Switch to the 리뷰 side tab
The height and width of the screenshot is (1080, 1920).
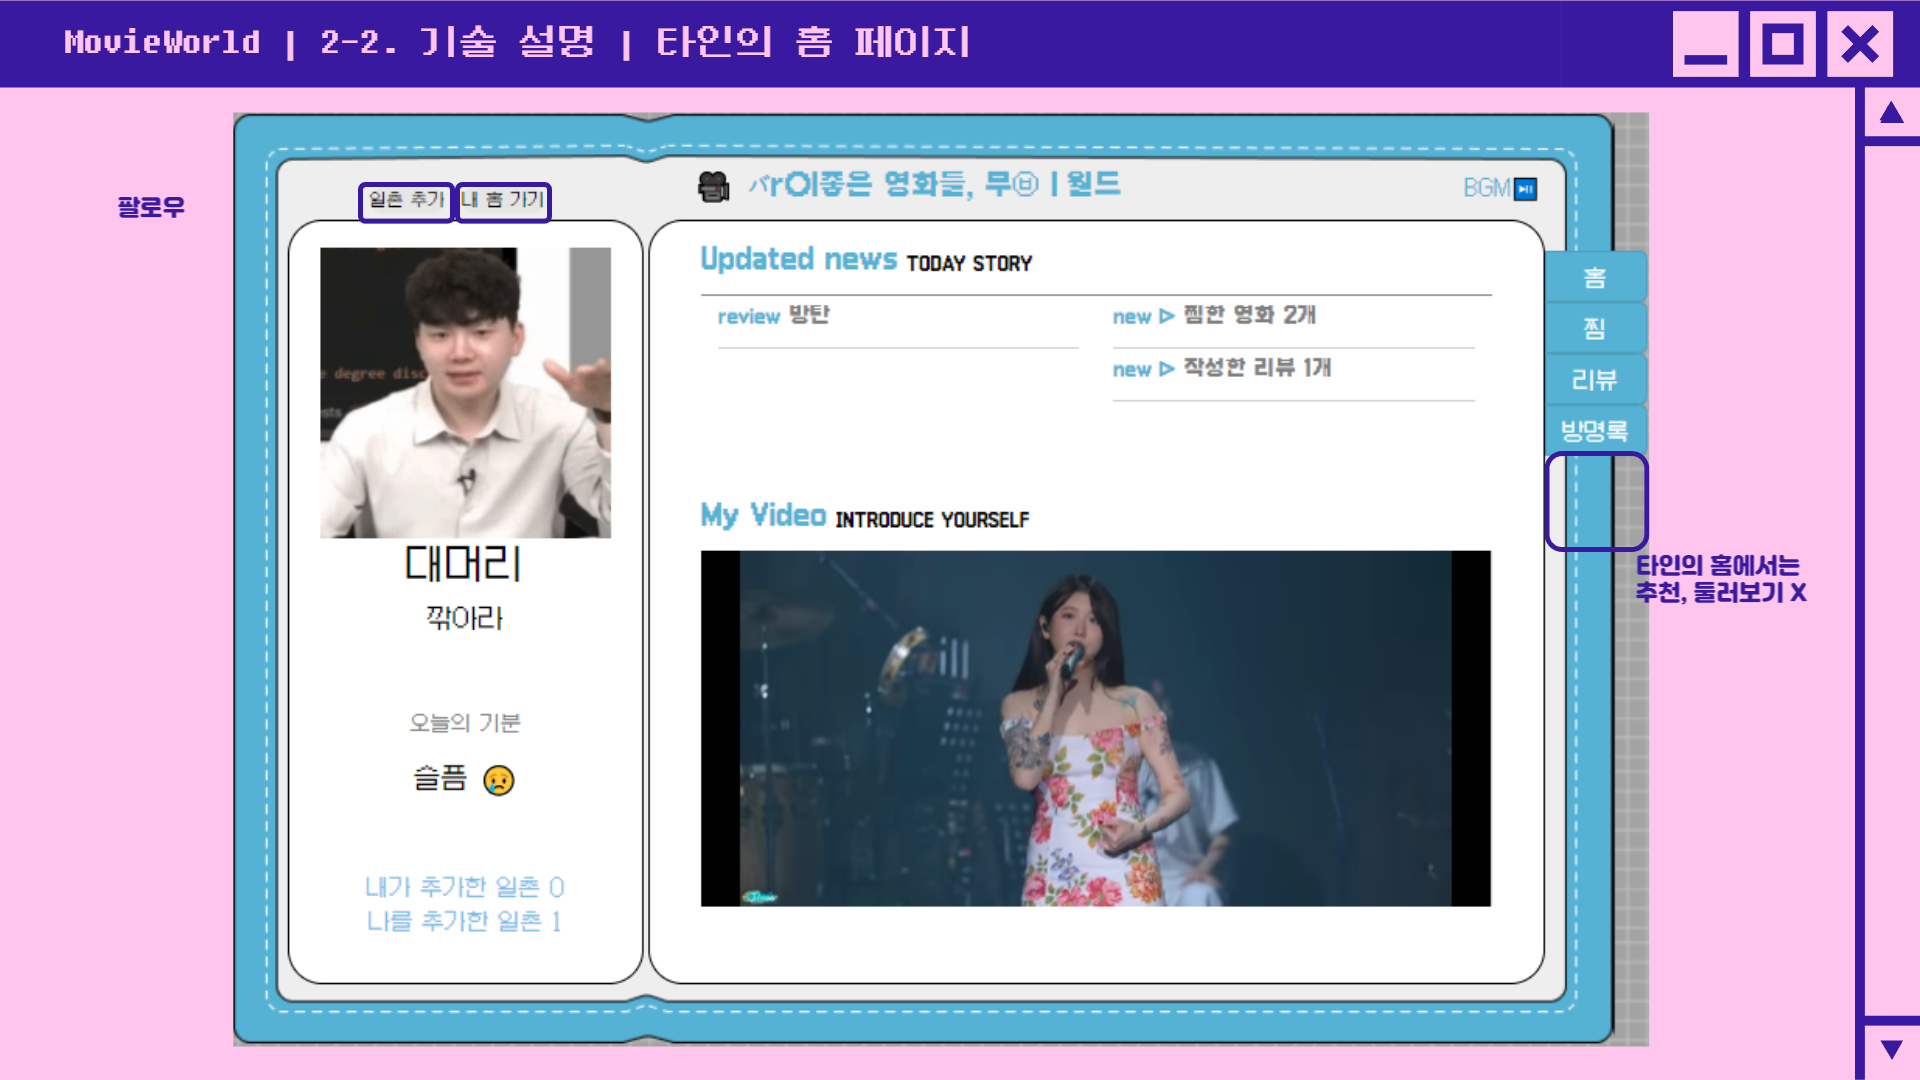(1594, 380)
